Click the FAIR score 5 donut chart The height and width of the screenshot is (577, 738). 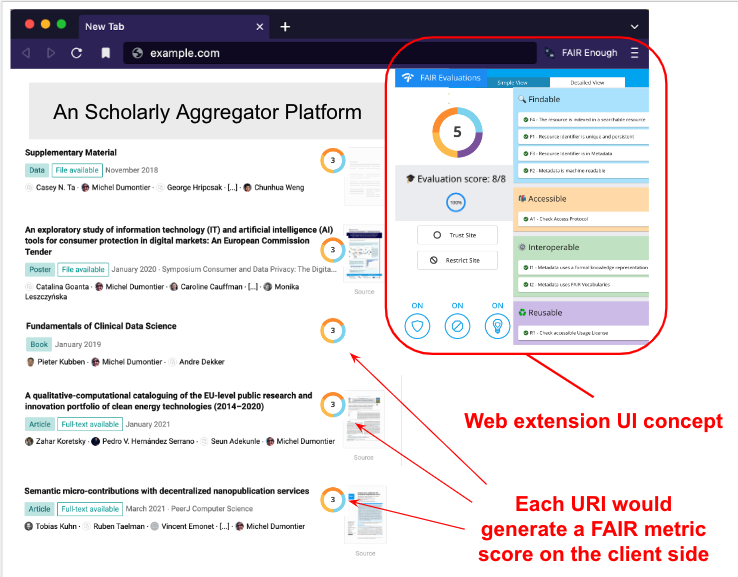click(x=457, y=132)
